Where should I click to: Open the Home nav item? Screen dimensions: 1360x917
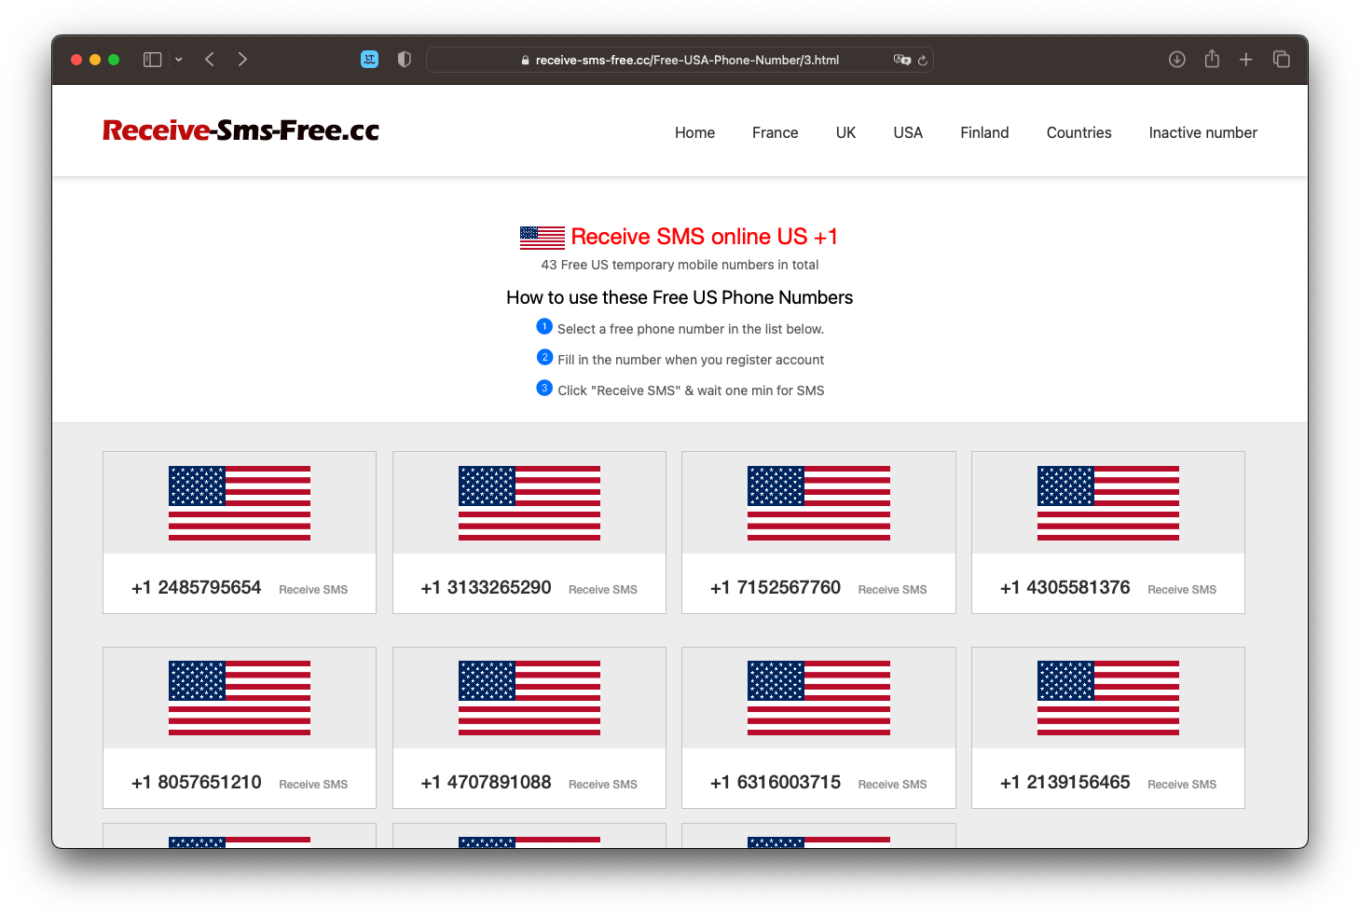(x=695, y=133)
